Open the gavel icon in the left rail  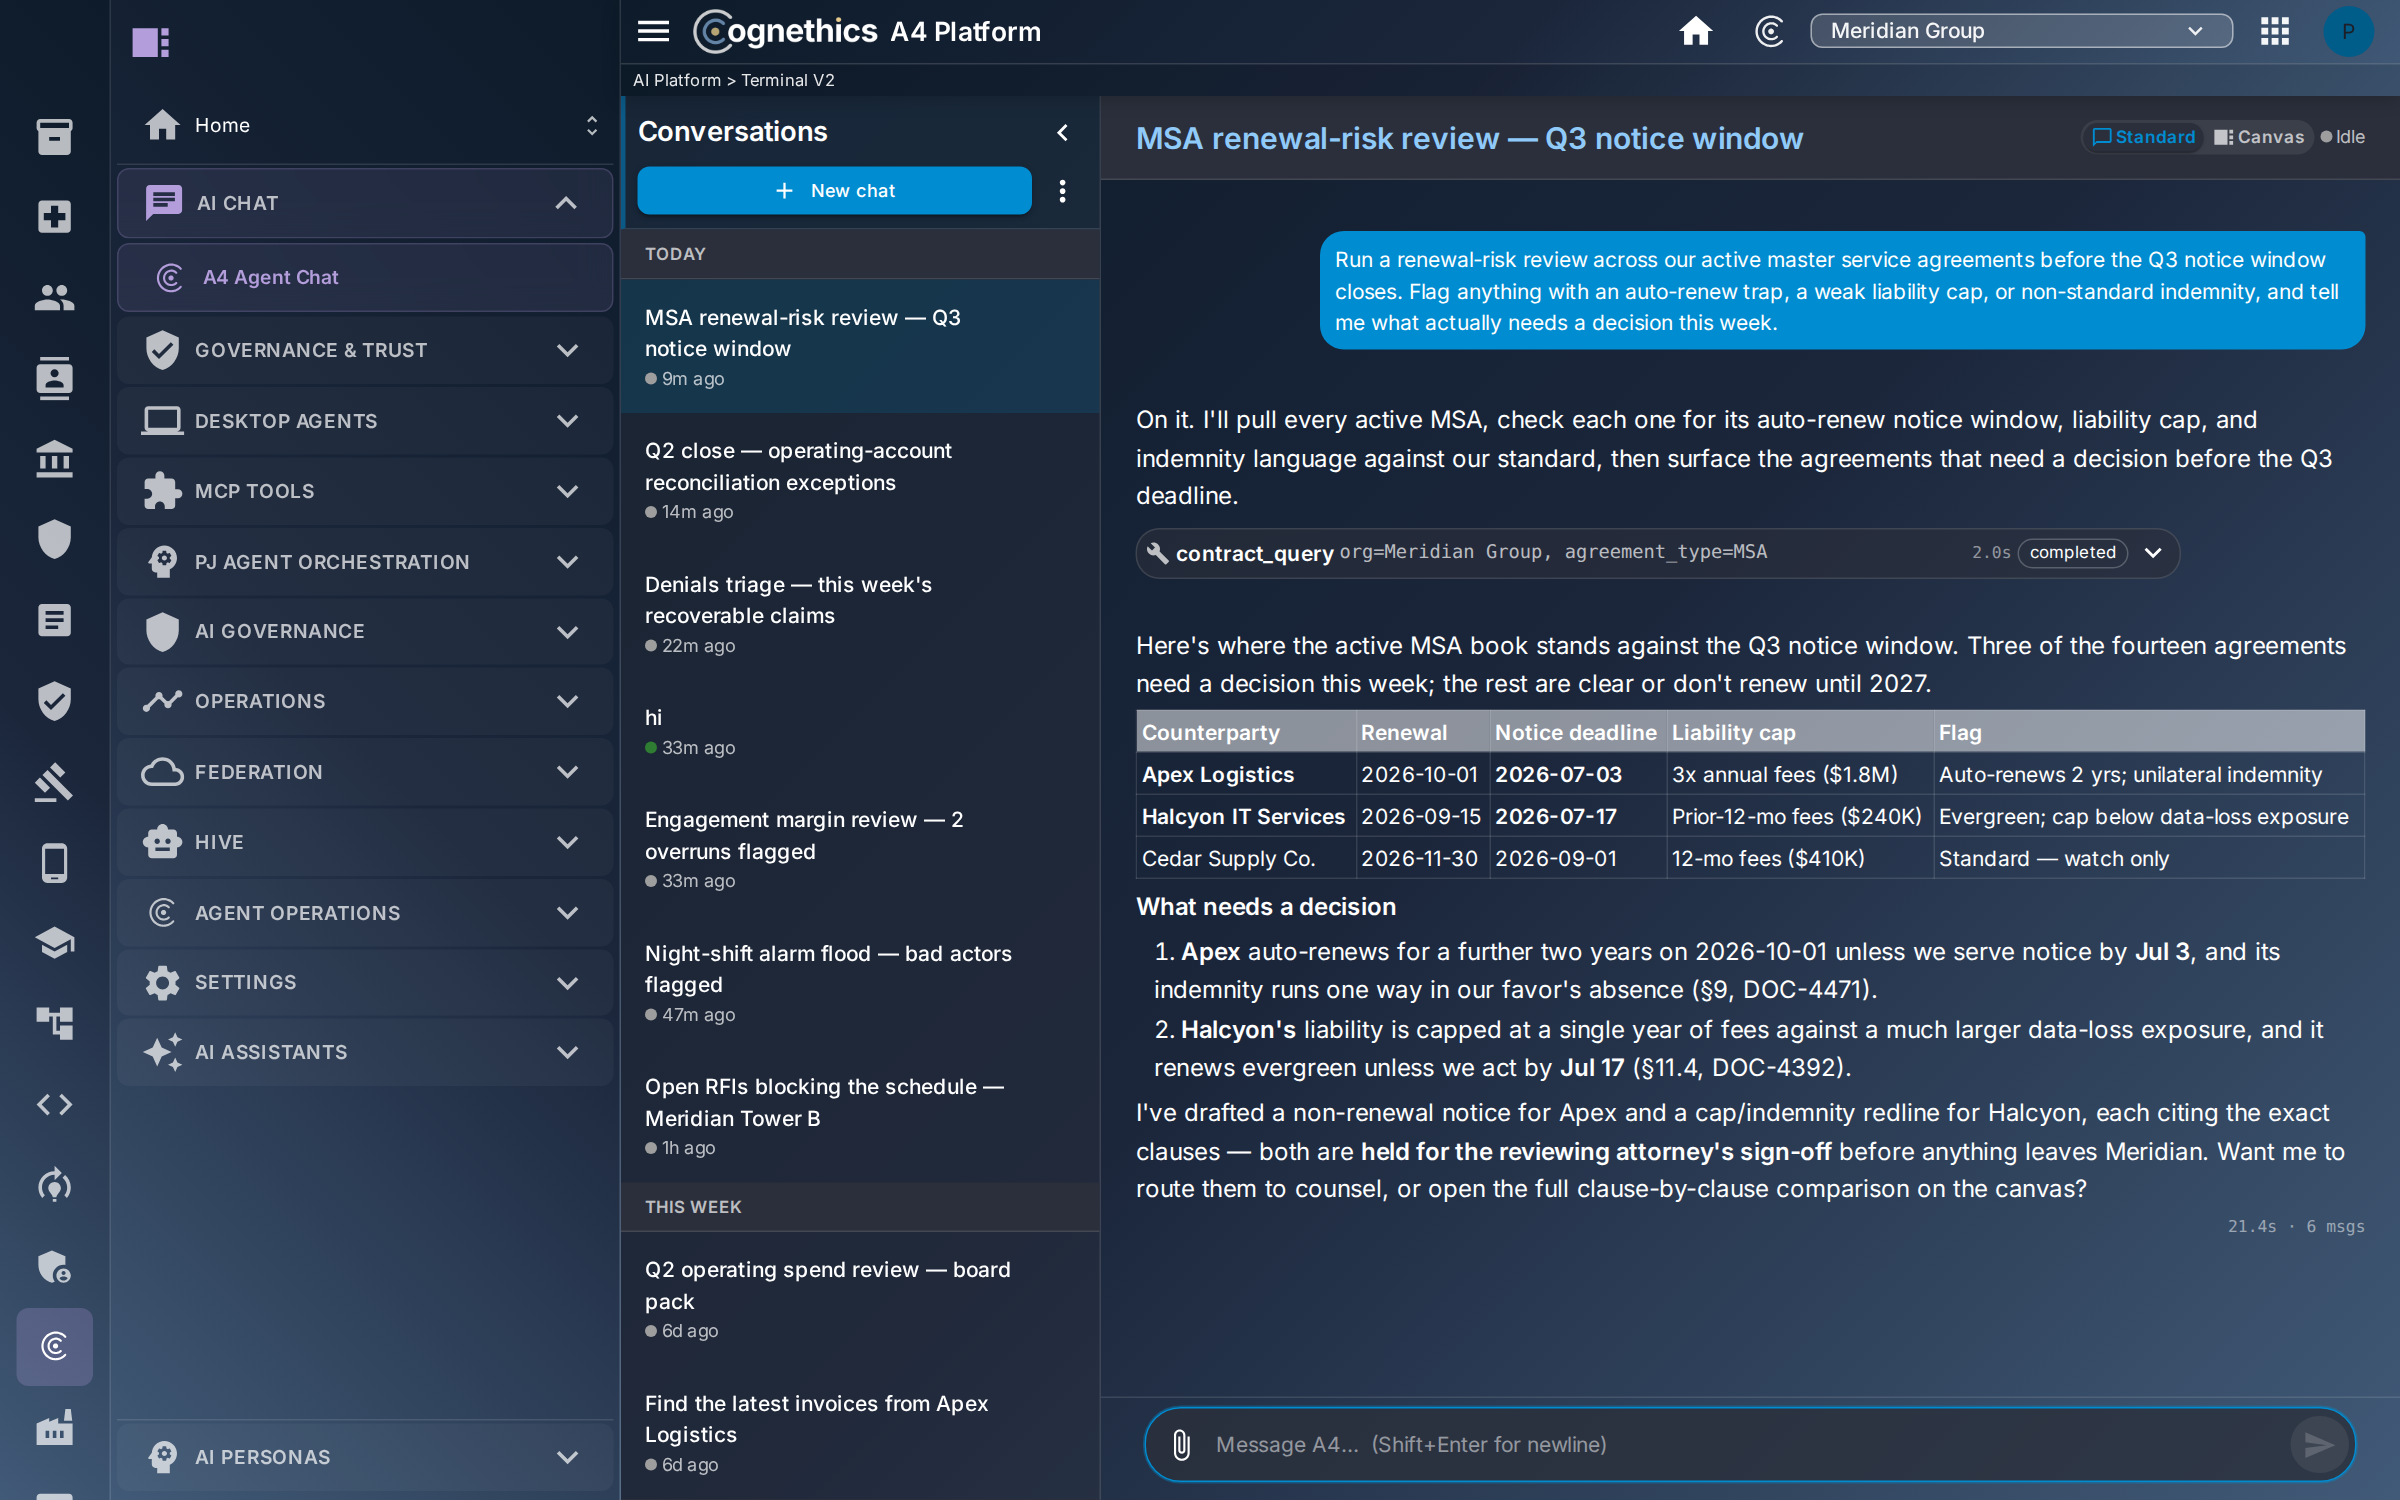pos(54,782)
